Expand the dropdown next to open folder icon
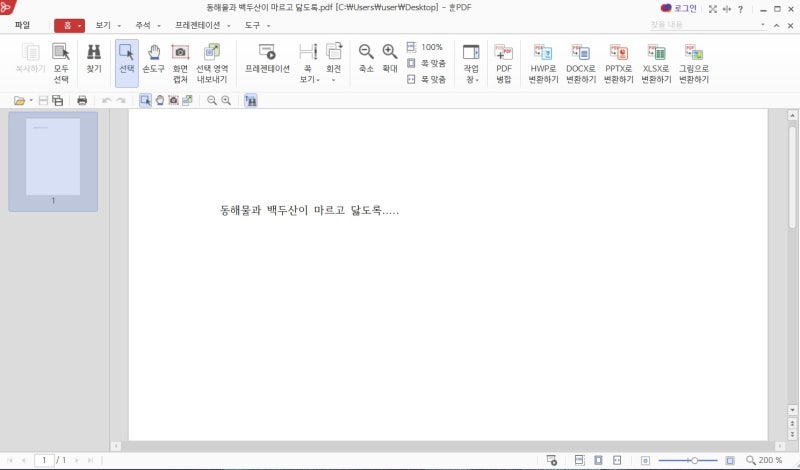The width and height of the screenshot is (800, 470). pyautogui.click(x=31, y=101)
